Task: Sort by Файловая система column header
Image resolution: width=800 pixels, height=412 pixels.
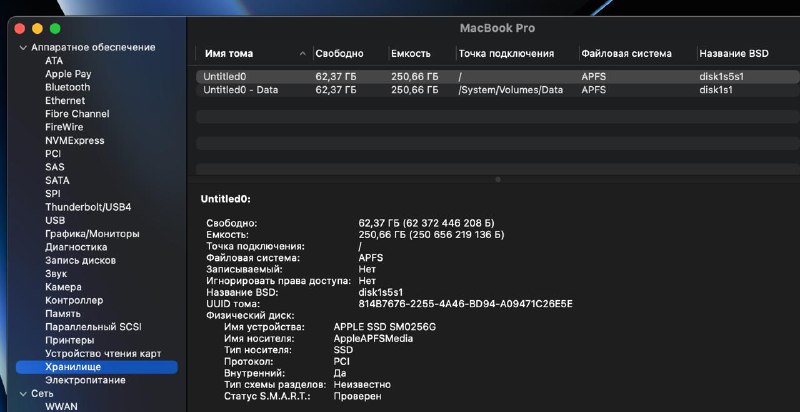Action: pos(627,54)
